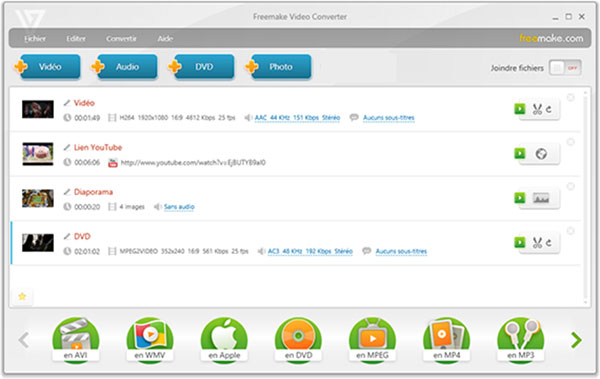
Task: Open Aucuns sous-titres options on Vidéo row
Action: 388,118
